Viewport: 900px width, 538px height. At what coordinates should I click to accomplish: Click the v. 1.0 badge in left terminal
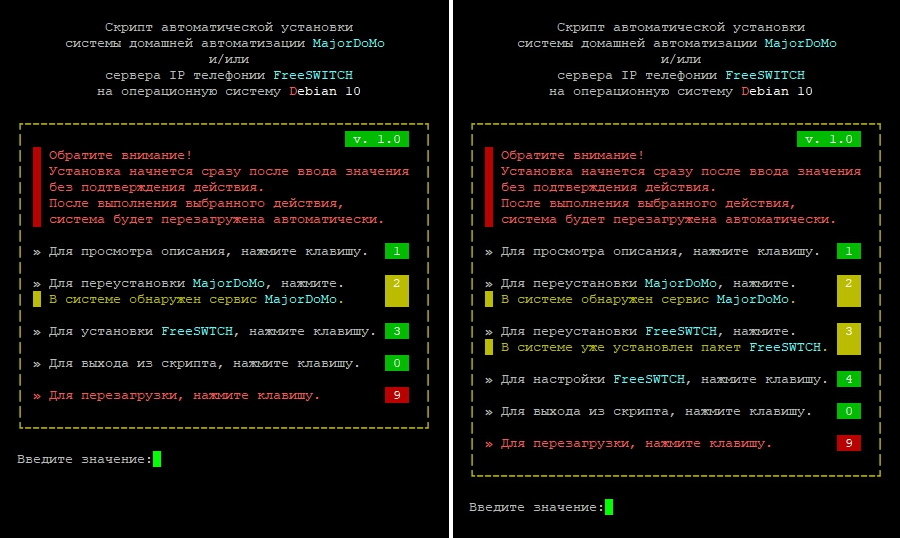[x=377, y=139]
